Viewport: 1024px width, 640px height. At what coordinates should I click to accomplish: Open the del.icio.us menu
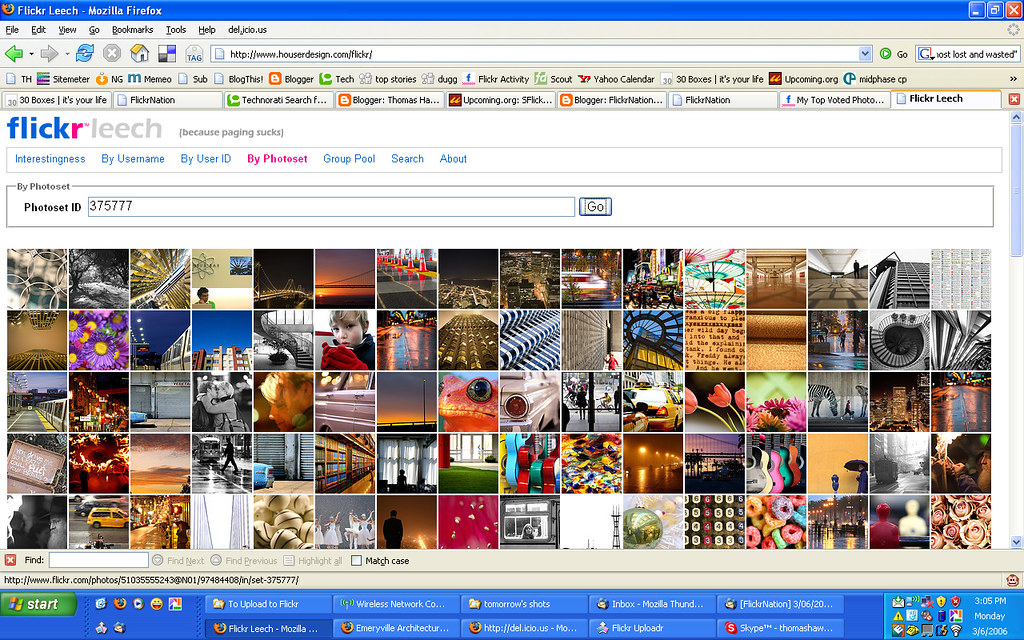(248, 29)
